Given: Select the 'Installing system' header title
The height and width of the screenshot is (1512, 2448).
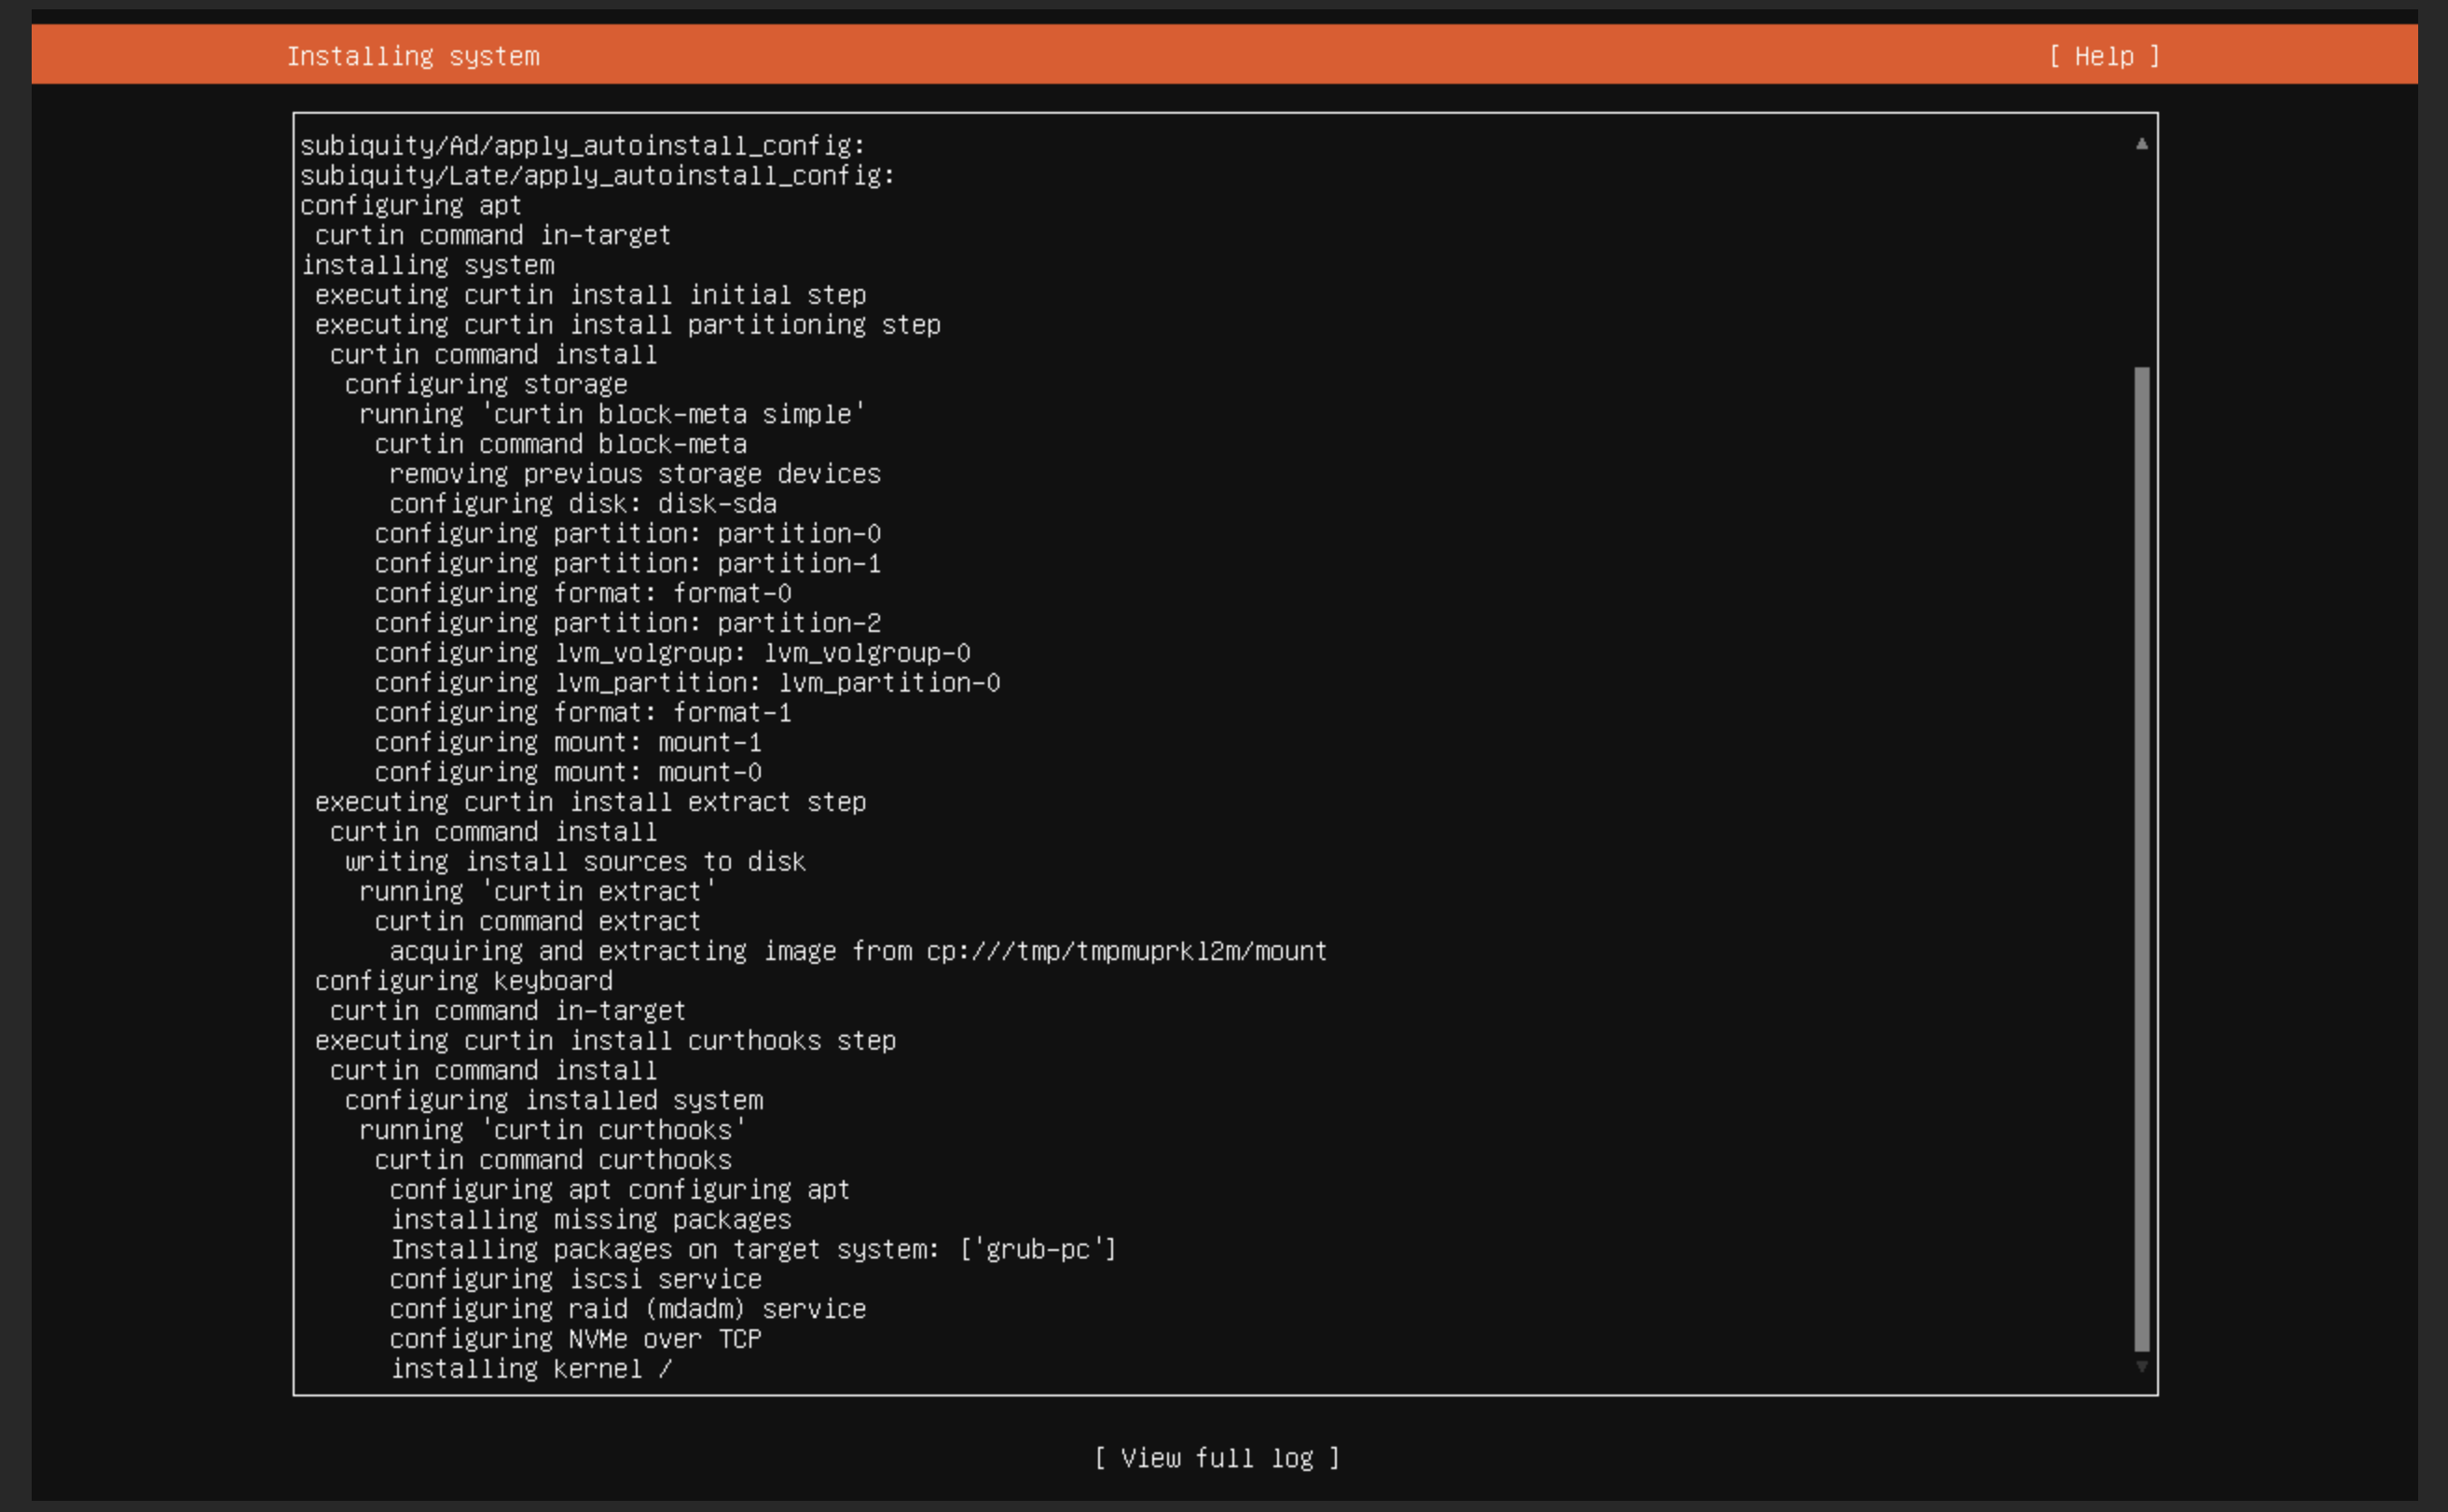Looking at the screenshot, I should point(413,56).
